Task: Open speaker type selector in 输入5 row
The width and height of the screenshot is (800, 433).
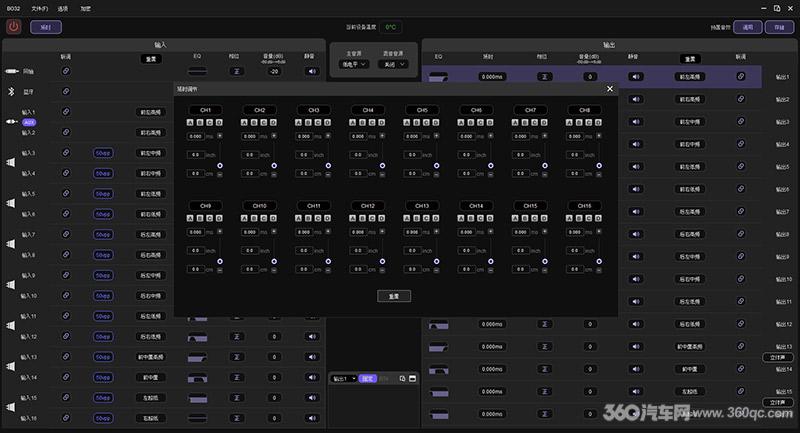Action: point(151,194)
